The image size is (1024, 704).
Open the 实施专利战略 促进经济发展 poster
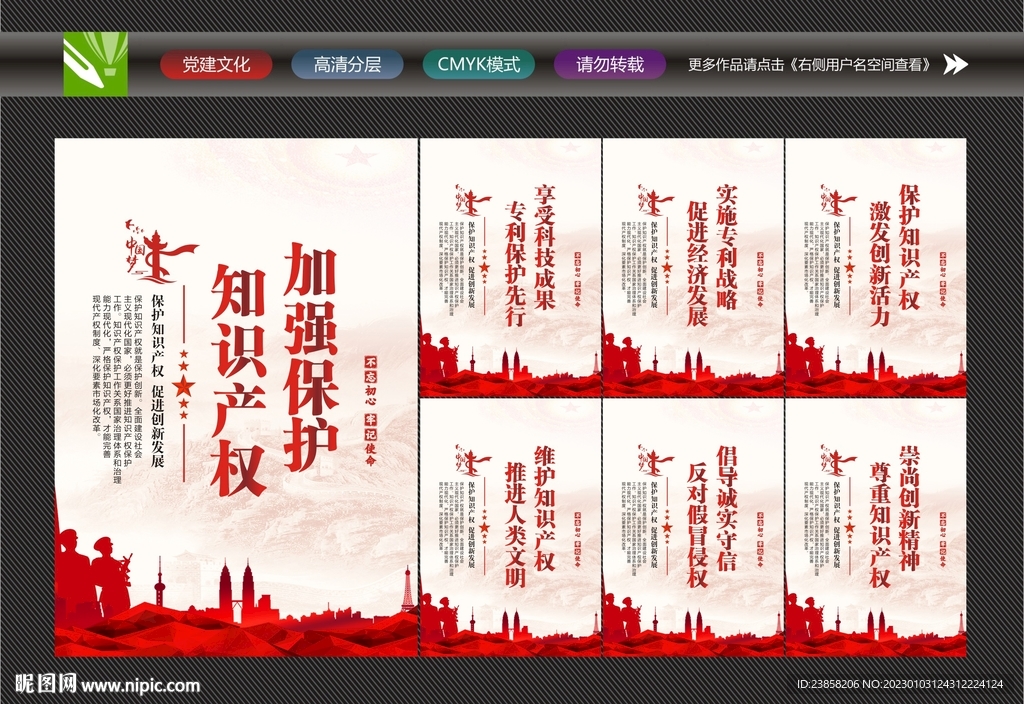point(693,268)
